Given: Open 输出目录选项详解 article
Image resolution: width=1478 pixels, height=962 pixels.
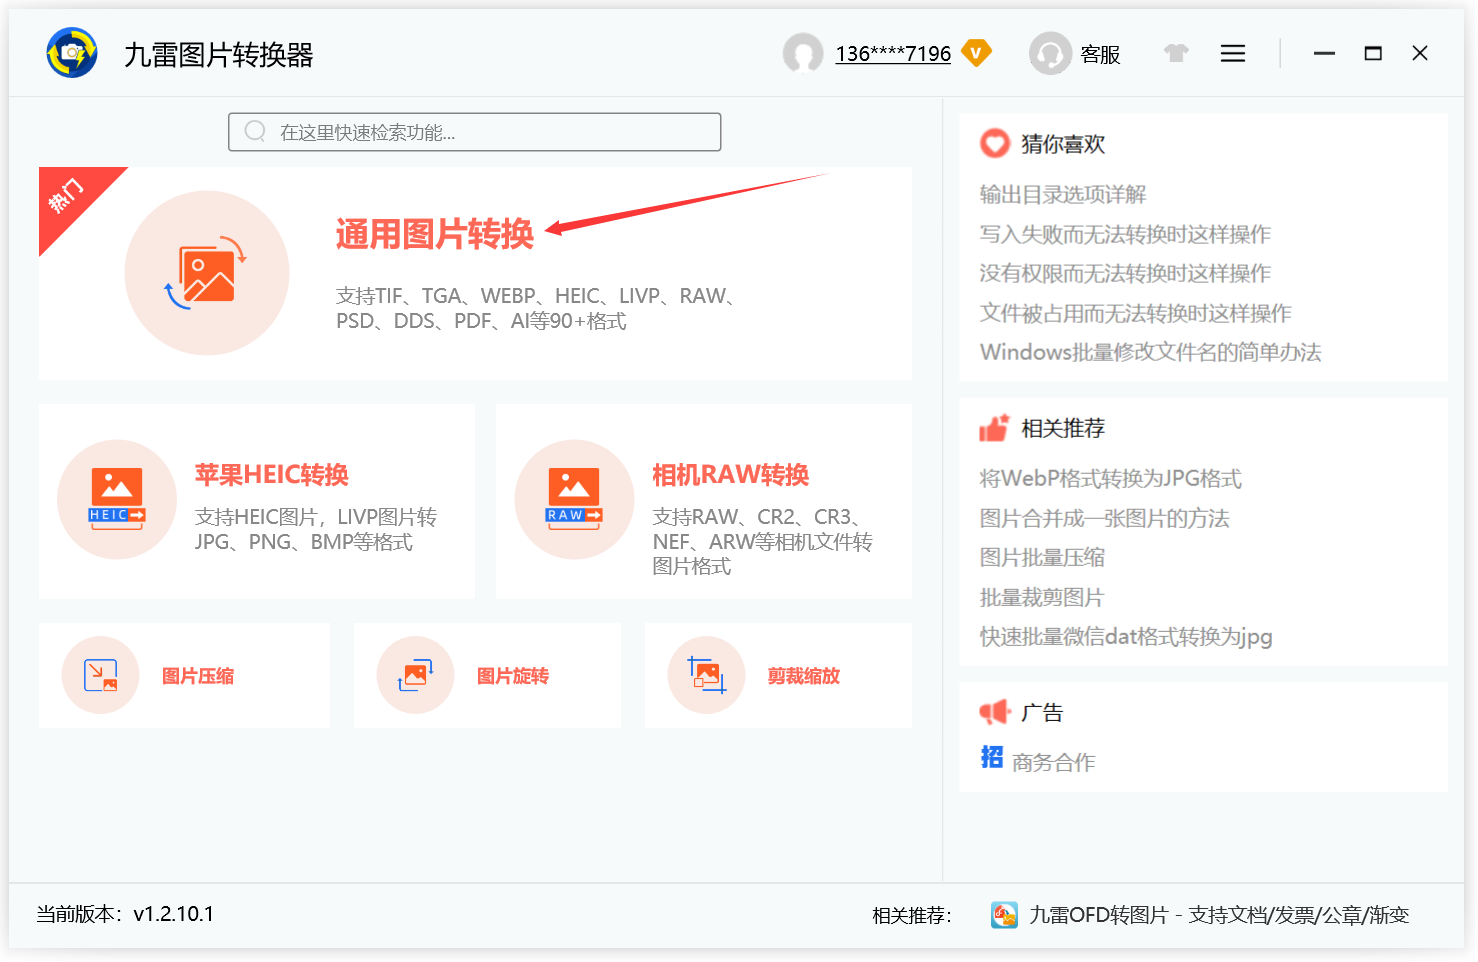Looking at the screenshot, I should [x=1063, y=195].
